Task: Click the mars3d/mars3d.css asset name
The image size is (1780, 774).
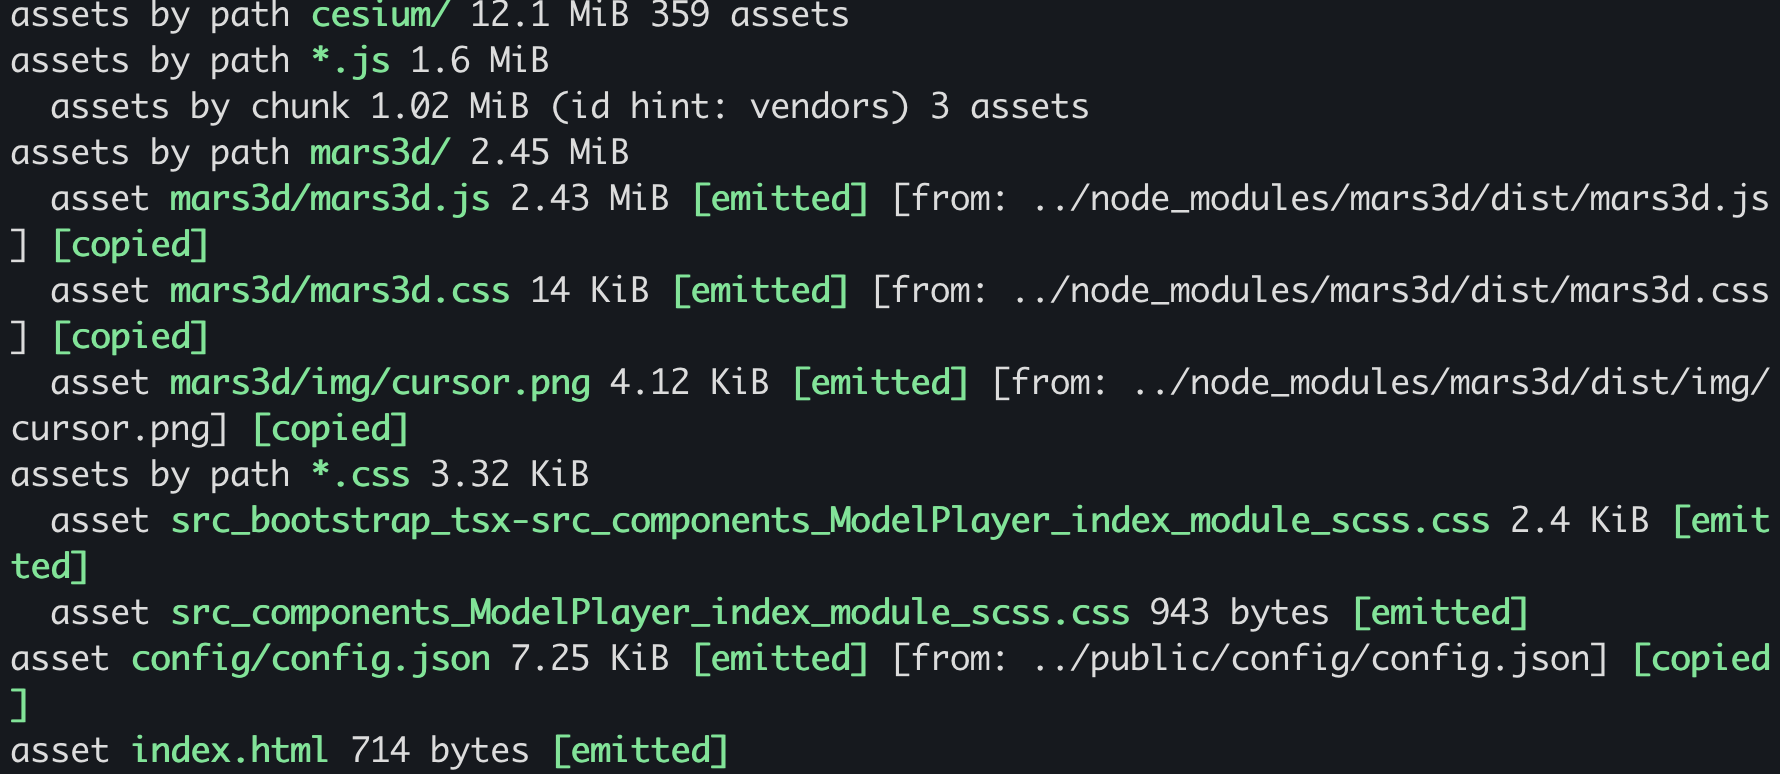Action: point(340,291)
